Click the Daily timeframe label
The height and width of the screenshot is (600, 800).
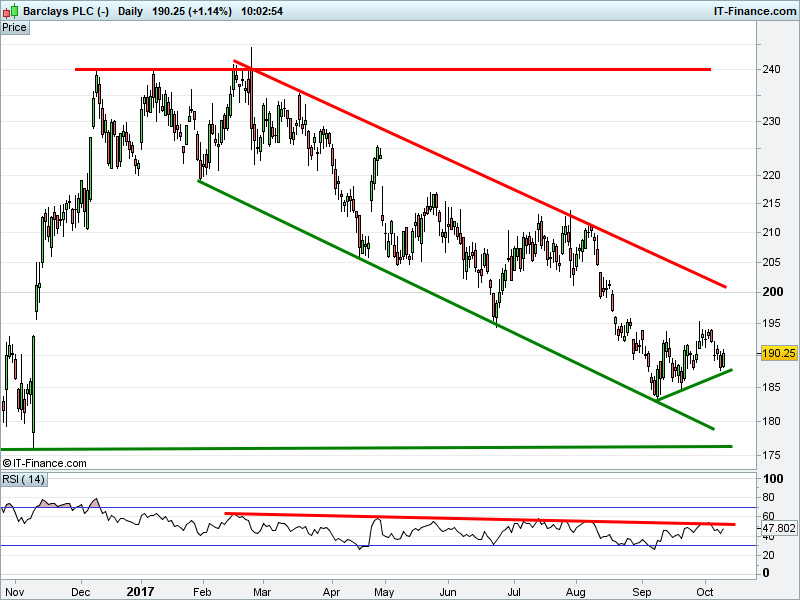pos(130,11)
